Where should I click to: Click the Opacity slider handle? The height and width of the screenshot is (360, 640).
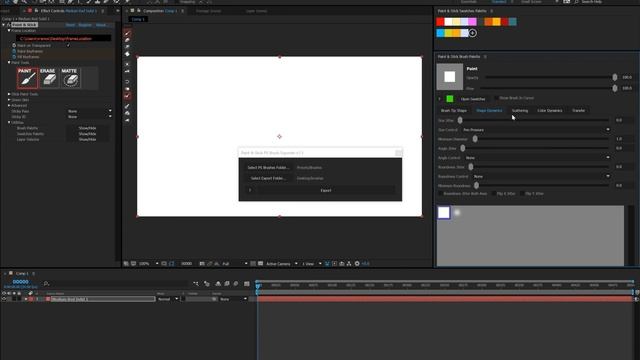(x=615, y=77)
